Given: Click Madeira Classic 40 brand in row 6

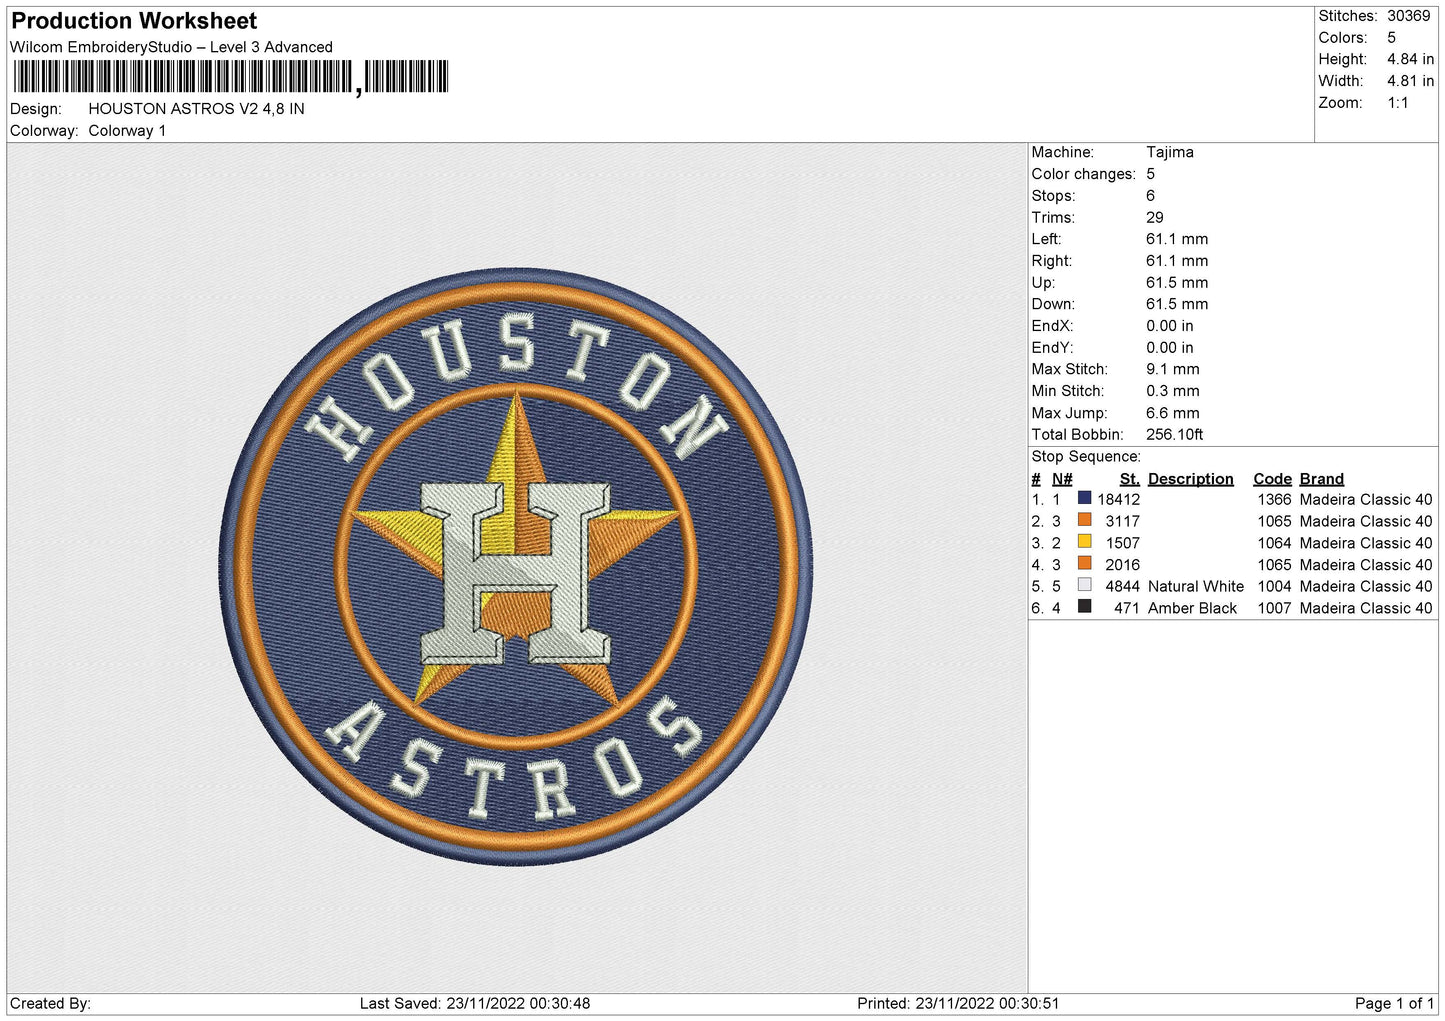Looking at the screenshot, I should [1366, 609].
